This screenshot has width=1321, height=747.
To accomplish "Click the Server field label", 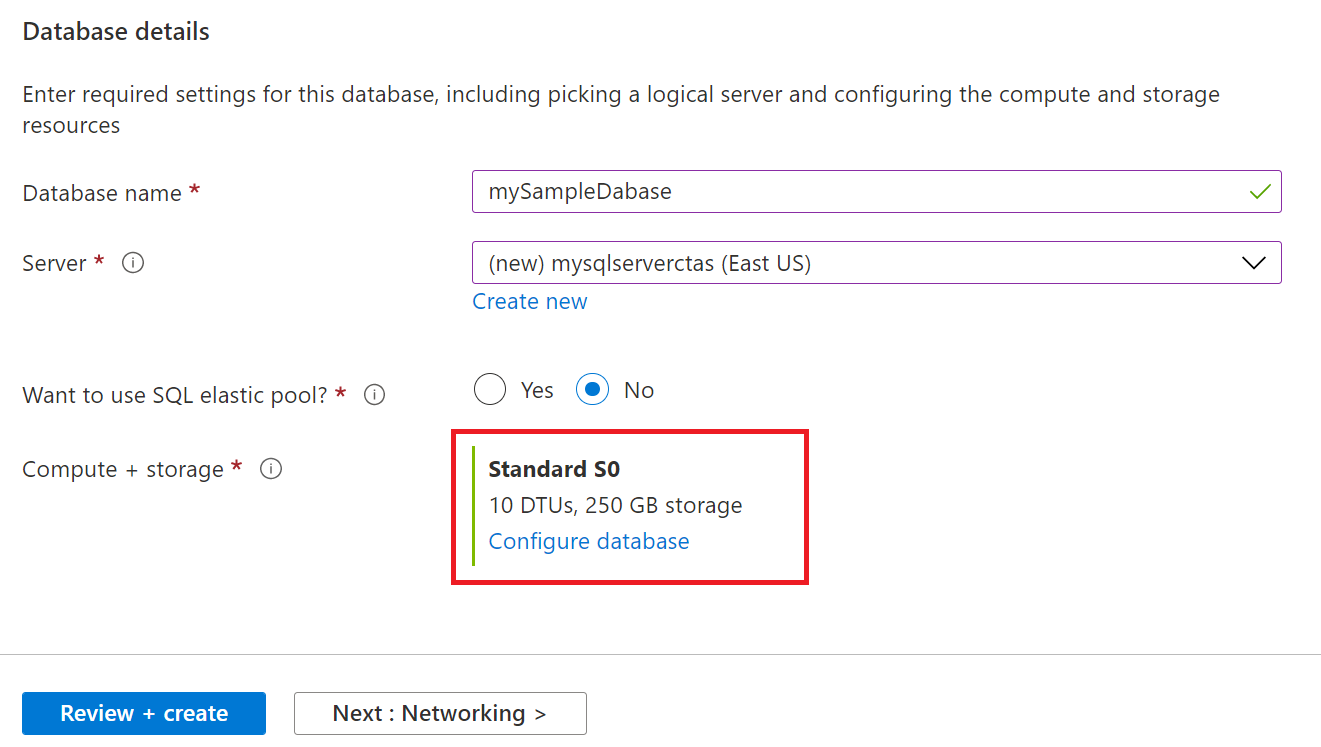I will (x=55, y=264).
